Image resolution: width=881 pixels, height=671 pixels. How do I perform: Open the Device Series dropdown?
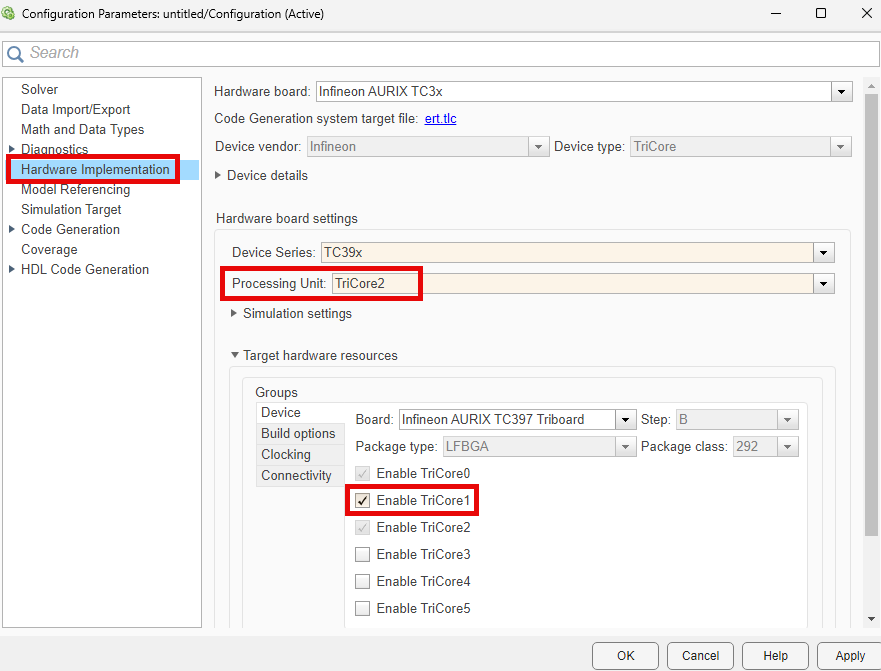point(823,252)
